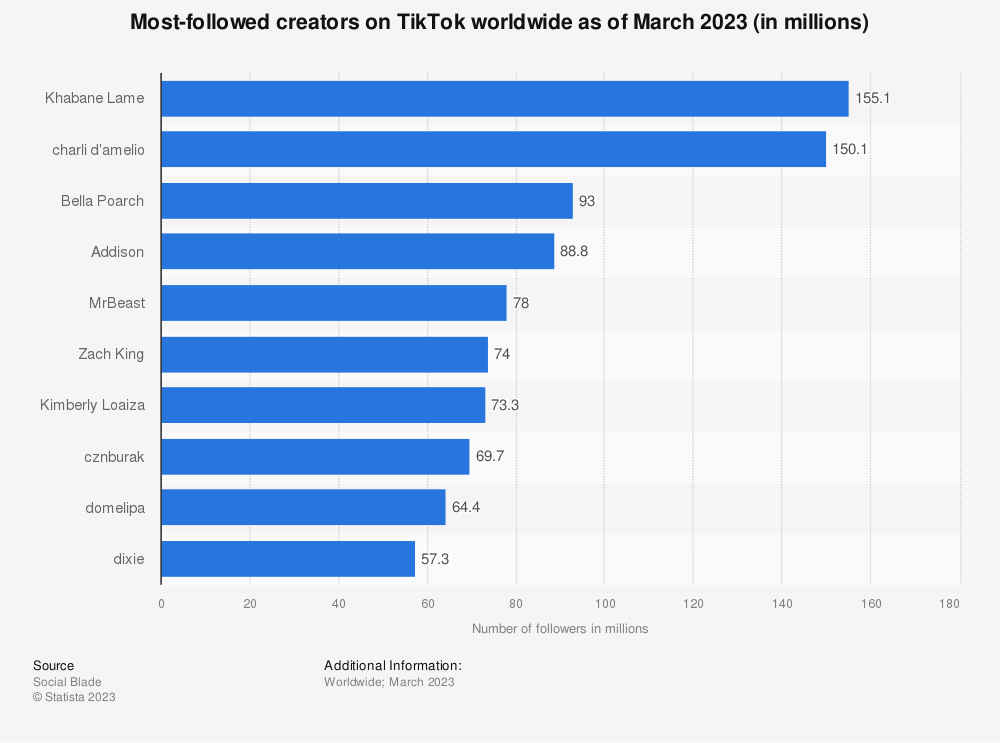Click the value 93
The image size is (1000, 743).
click(587, 201)
